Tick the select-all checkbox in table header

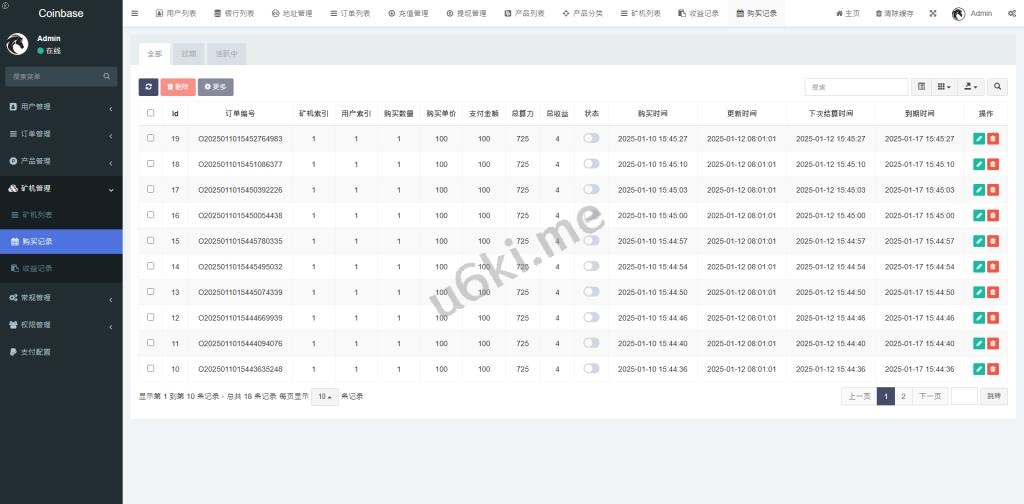coord(151,113)
